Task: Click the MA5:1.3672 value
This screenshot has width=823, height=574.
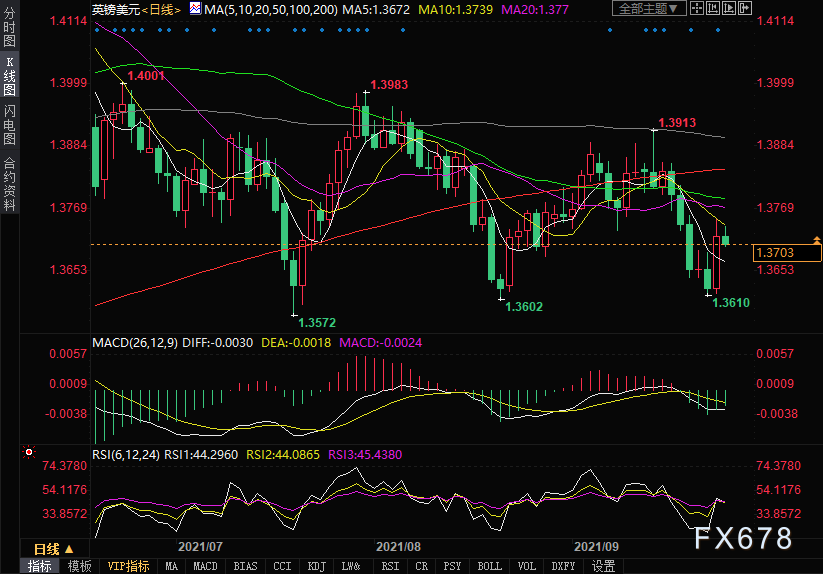Action: coord(376,9)
